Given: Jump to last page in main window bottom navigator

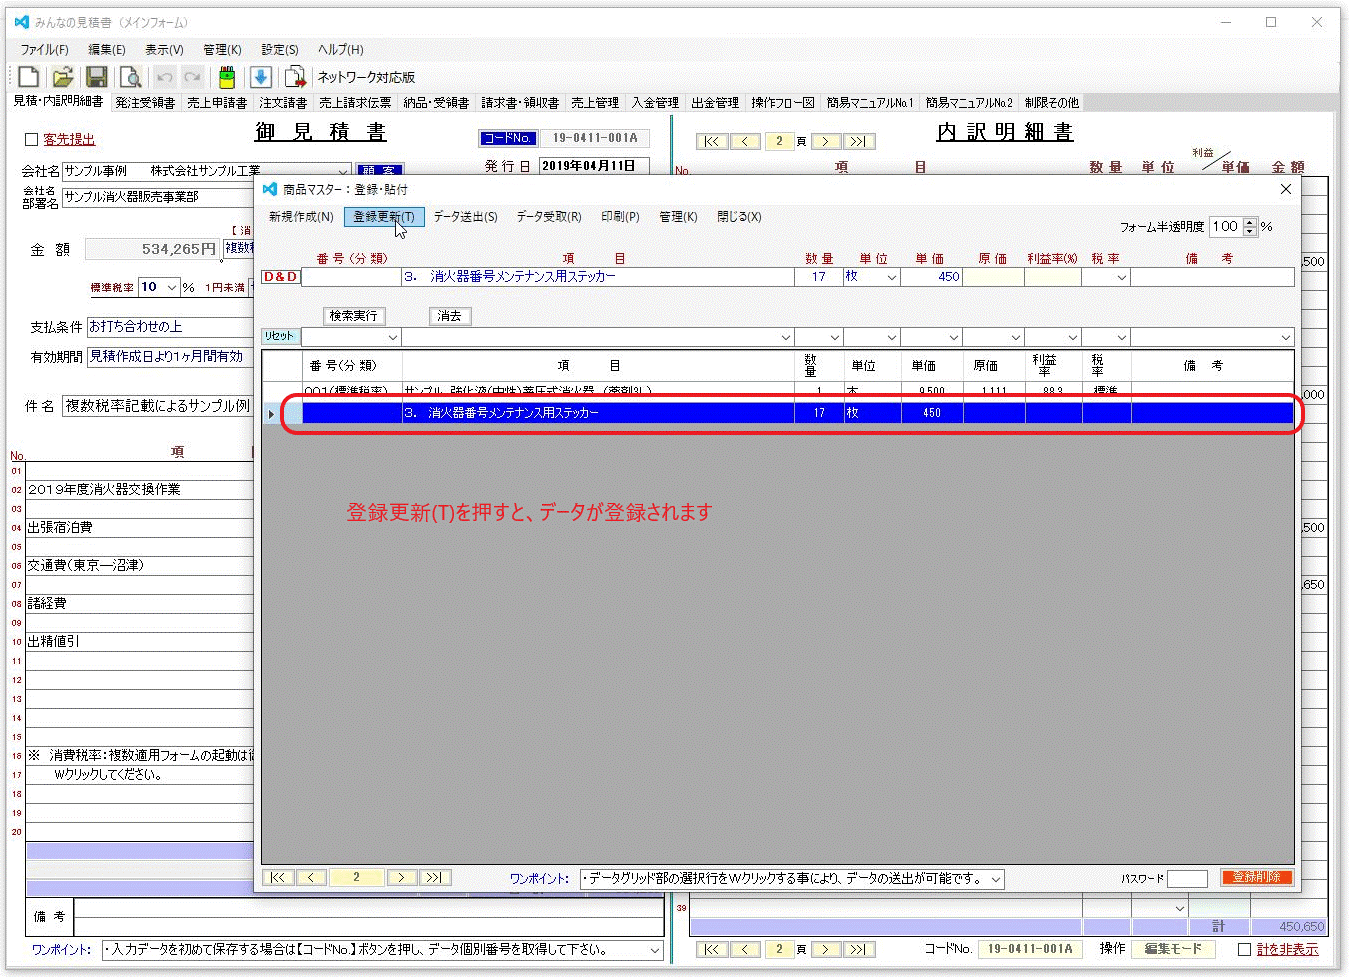Looking at the screenshot, I should [x=859, y=949].
